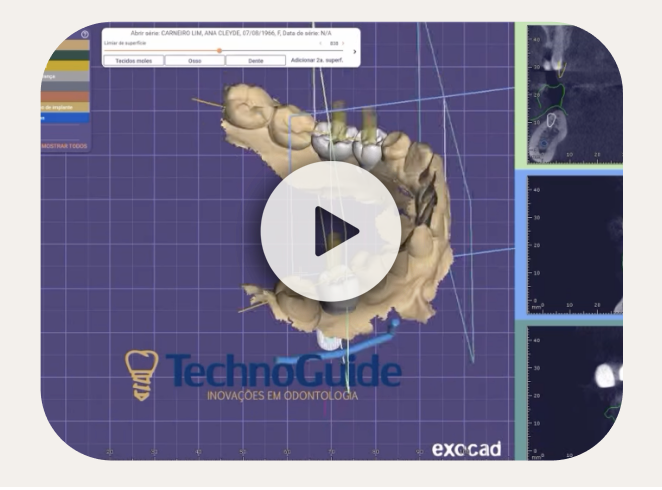This screenshot has height=490, width=662.
Task: Click the middle blue-bordered CT slice view
Action: pos(575,244)
